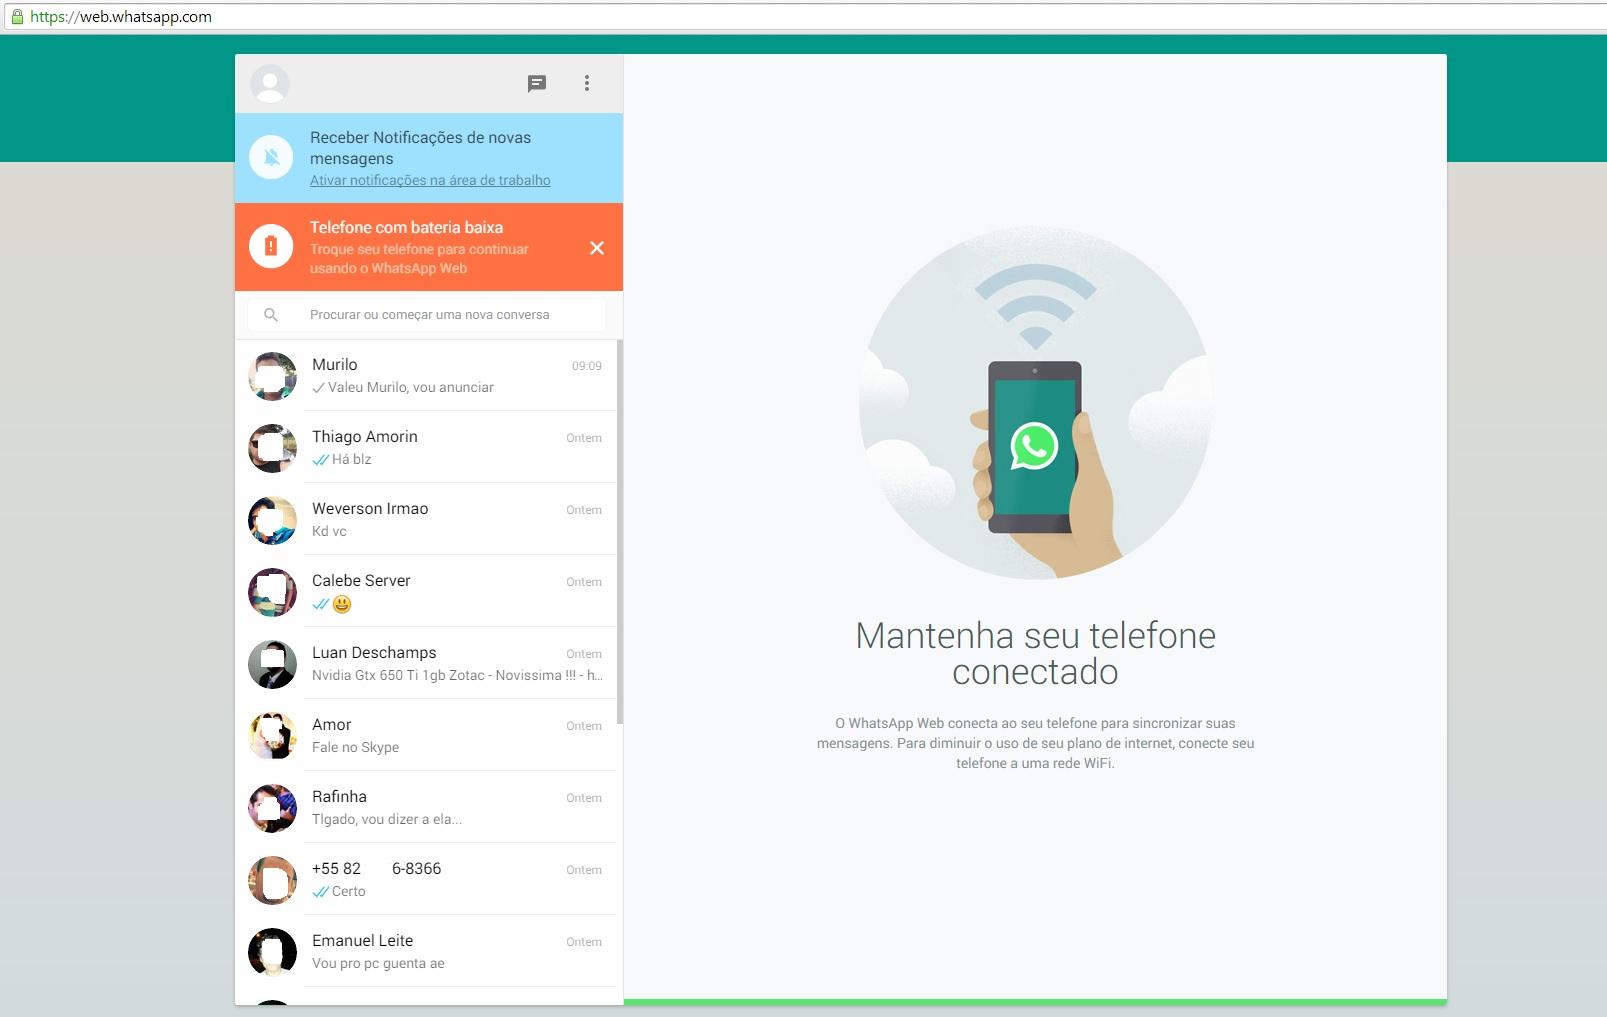Open the Rafinha chat
Viewport: 1607px width, 1017px height.
(427, 807)
